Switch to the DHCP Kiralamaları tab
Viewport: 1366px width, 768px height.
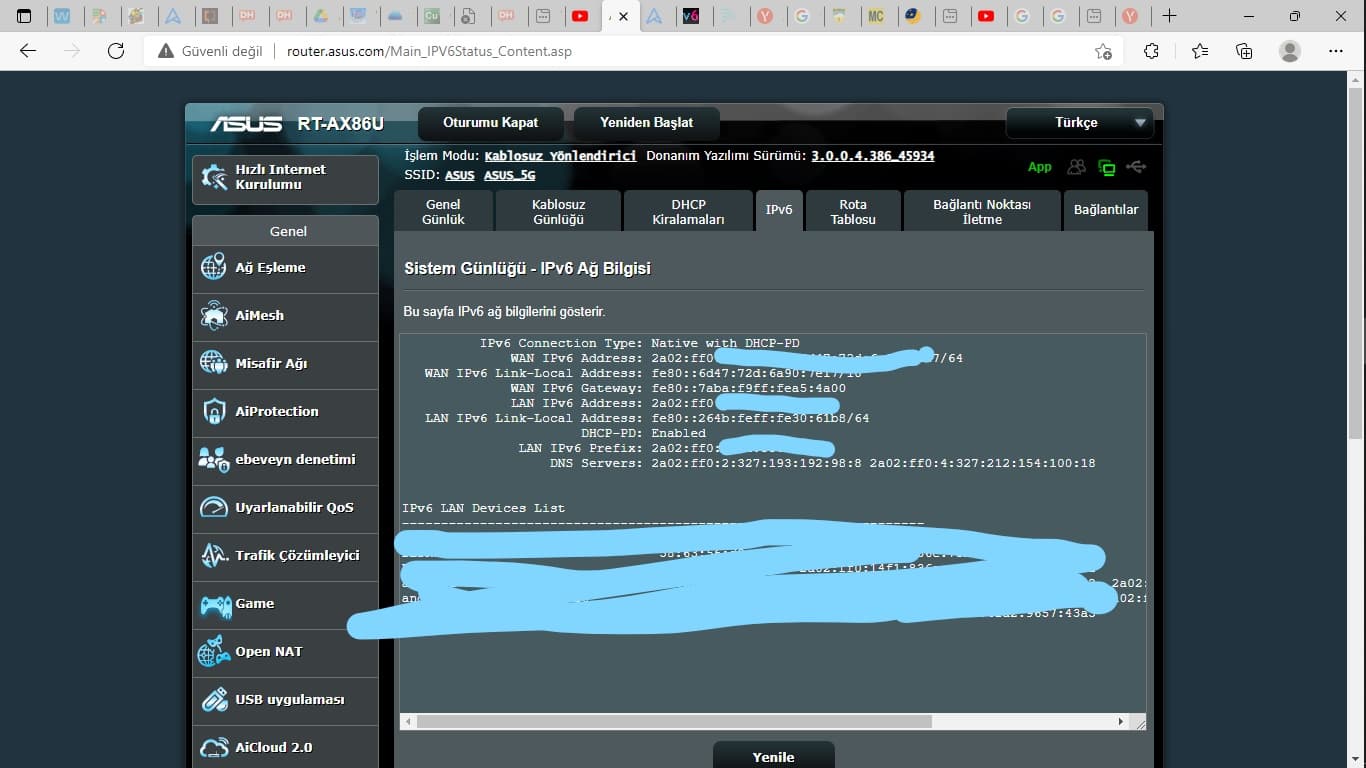pyautogui.click(x=688, y=211)
